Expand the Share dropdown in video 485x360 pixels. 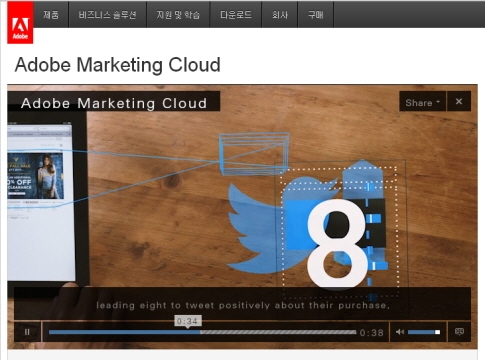click(x=422, y=102)
